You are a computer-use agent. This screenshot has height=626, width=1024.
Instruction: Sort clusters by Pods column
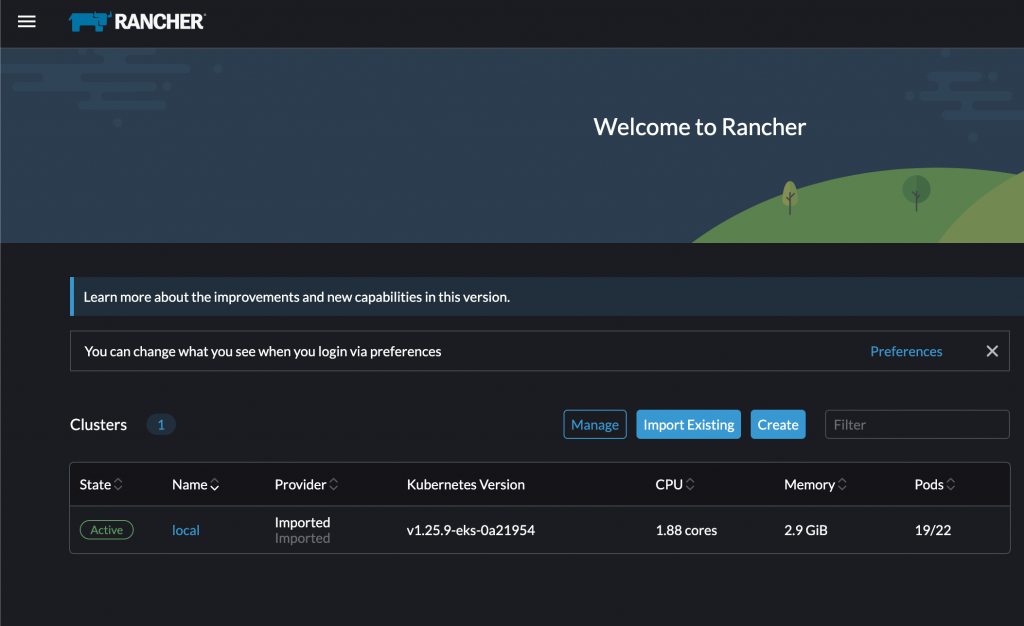pyautogui.click(x=935, y=484)
